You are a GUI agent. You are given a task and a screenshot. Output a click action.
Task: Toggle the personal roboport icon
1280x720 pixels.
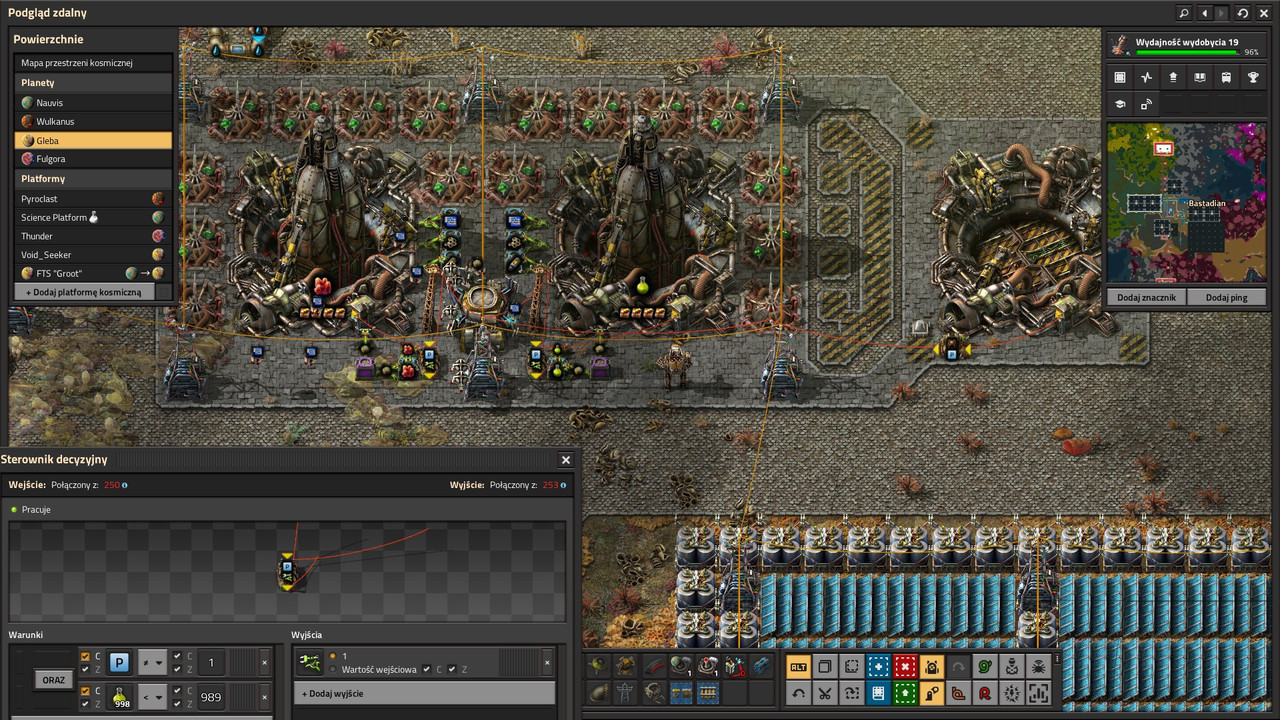click(x=932, y=667)
